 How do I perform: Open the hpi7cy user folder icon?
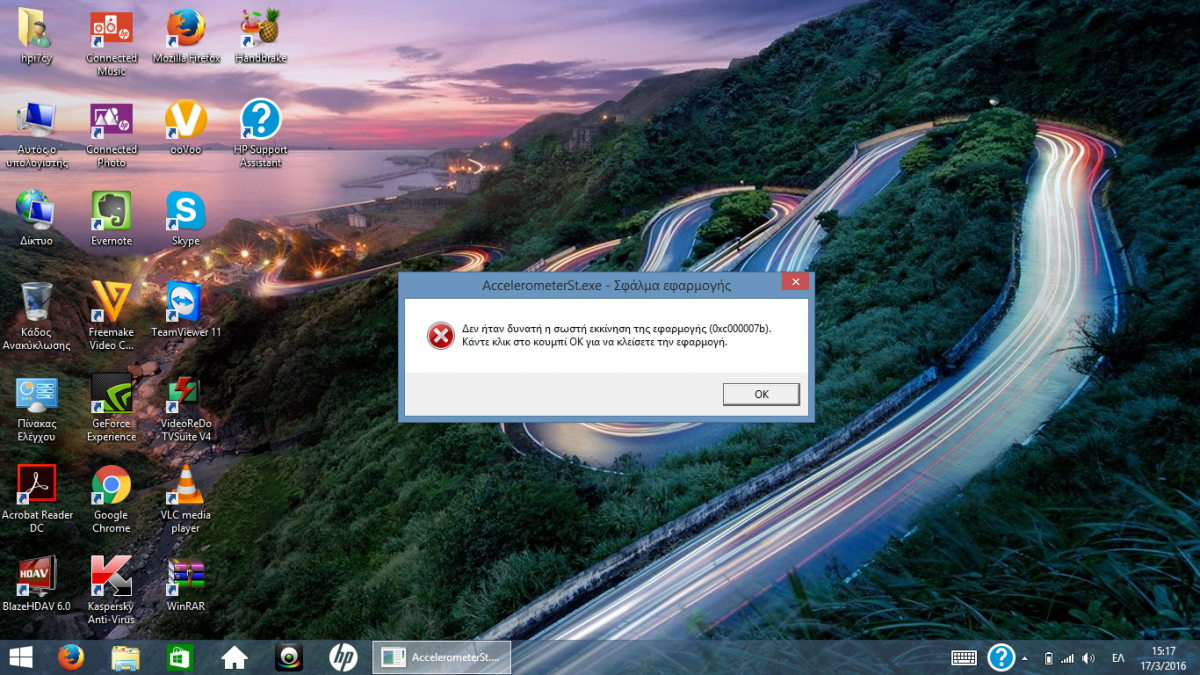[x=36, y=38]
